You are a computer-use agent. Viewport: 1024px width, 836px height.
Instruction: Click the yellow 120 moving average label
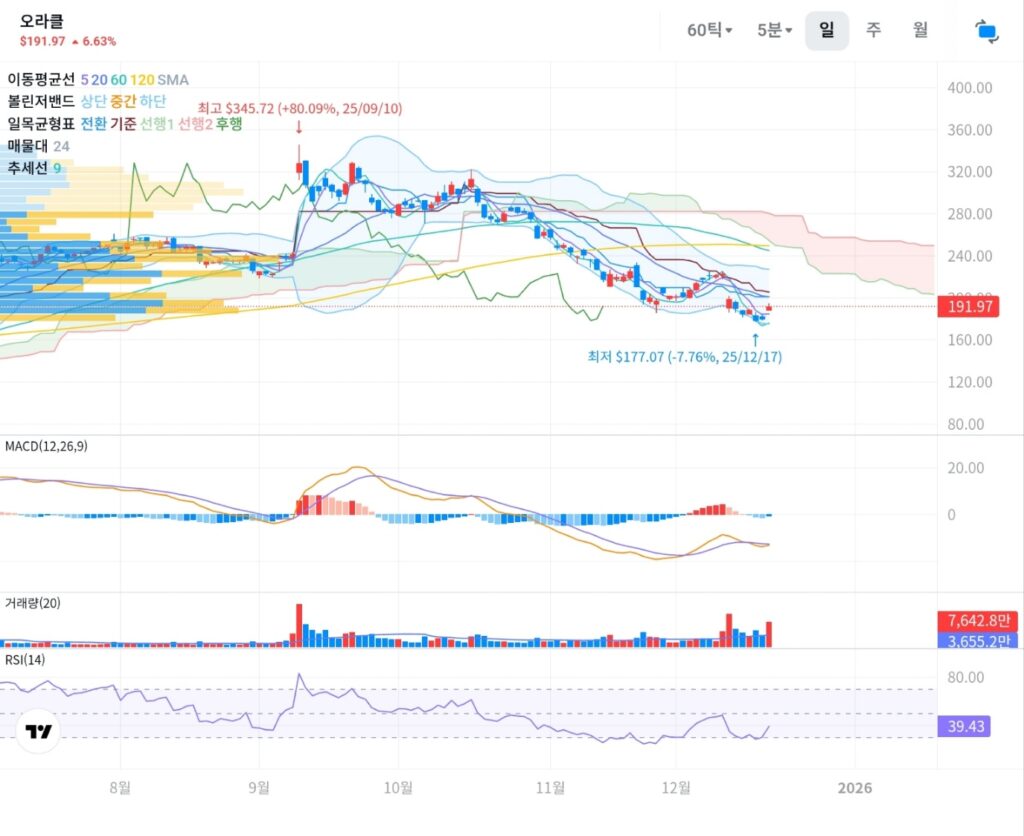point(141,79)
